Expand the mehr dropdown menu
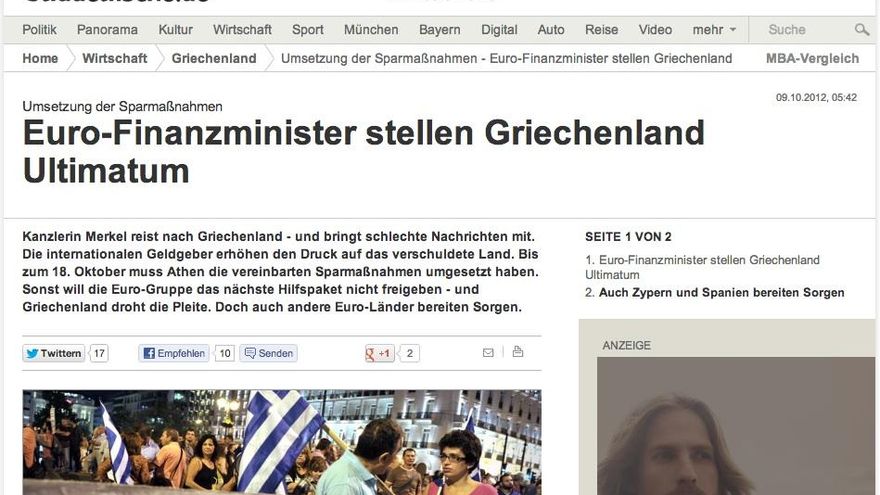The image size is (880, 495). click(714, 30)
